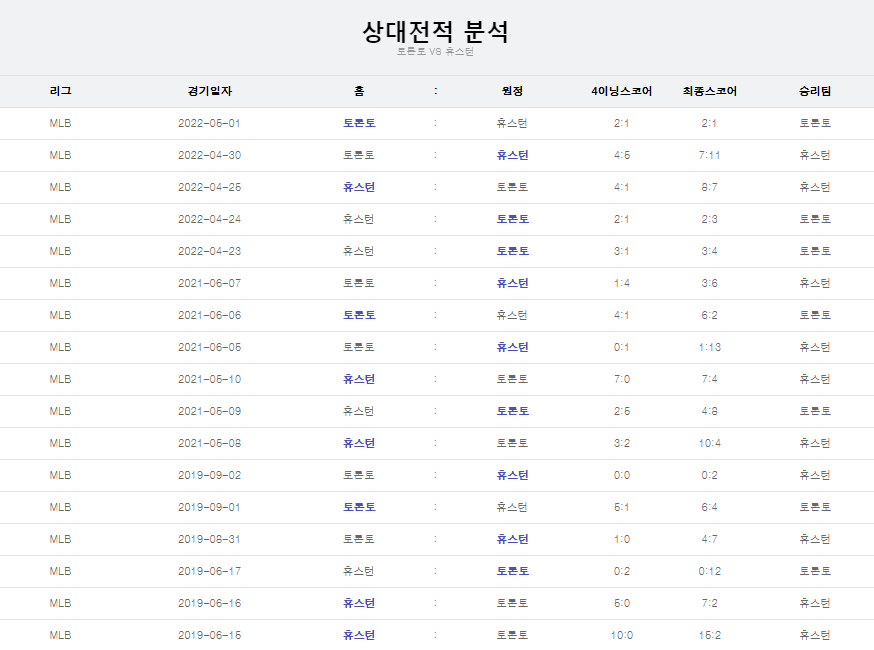Click winning team 토론토 in 2021-06-06 row
The width and height of the screenshot is (874, 650).
(x=815, y=316)
